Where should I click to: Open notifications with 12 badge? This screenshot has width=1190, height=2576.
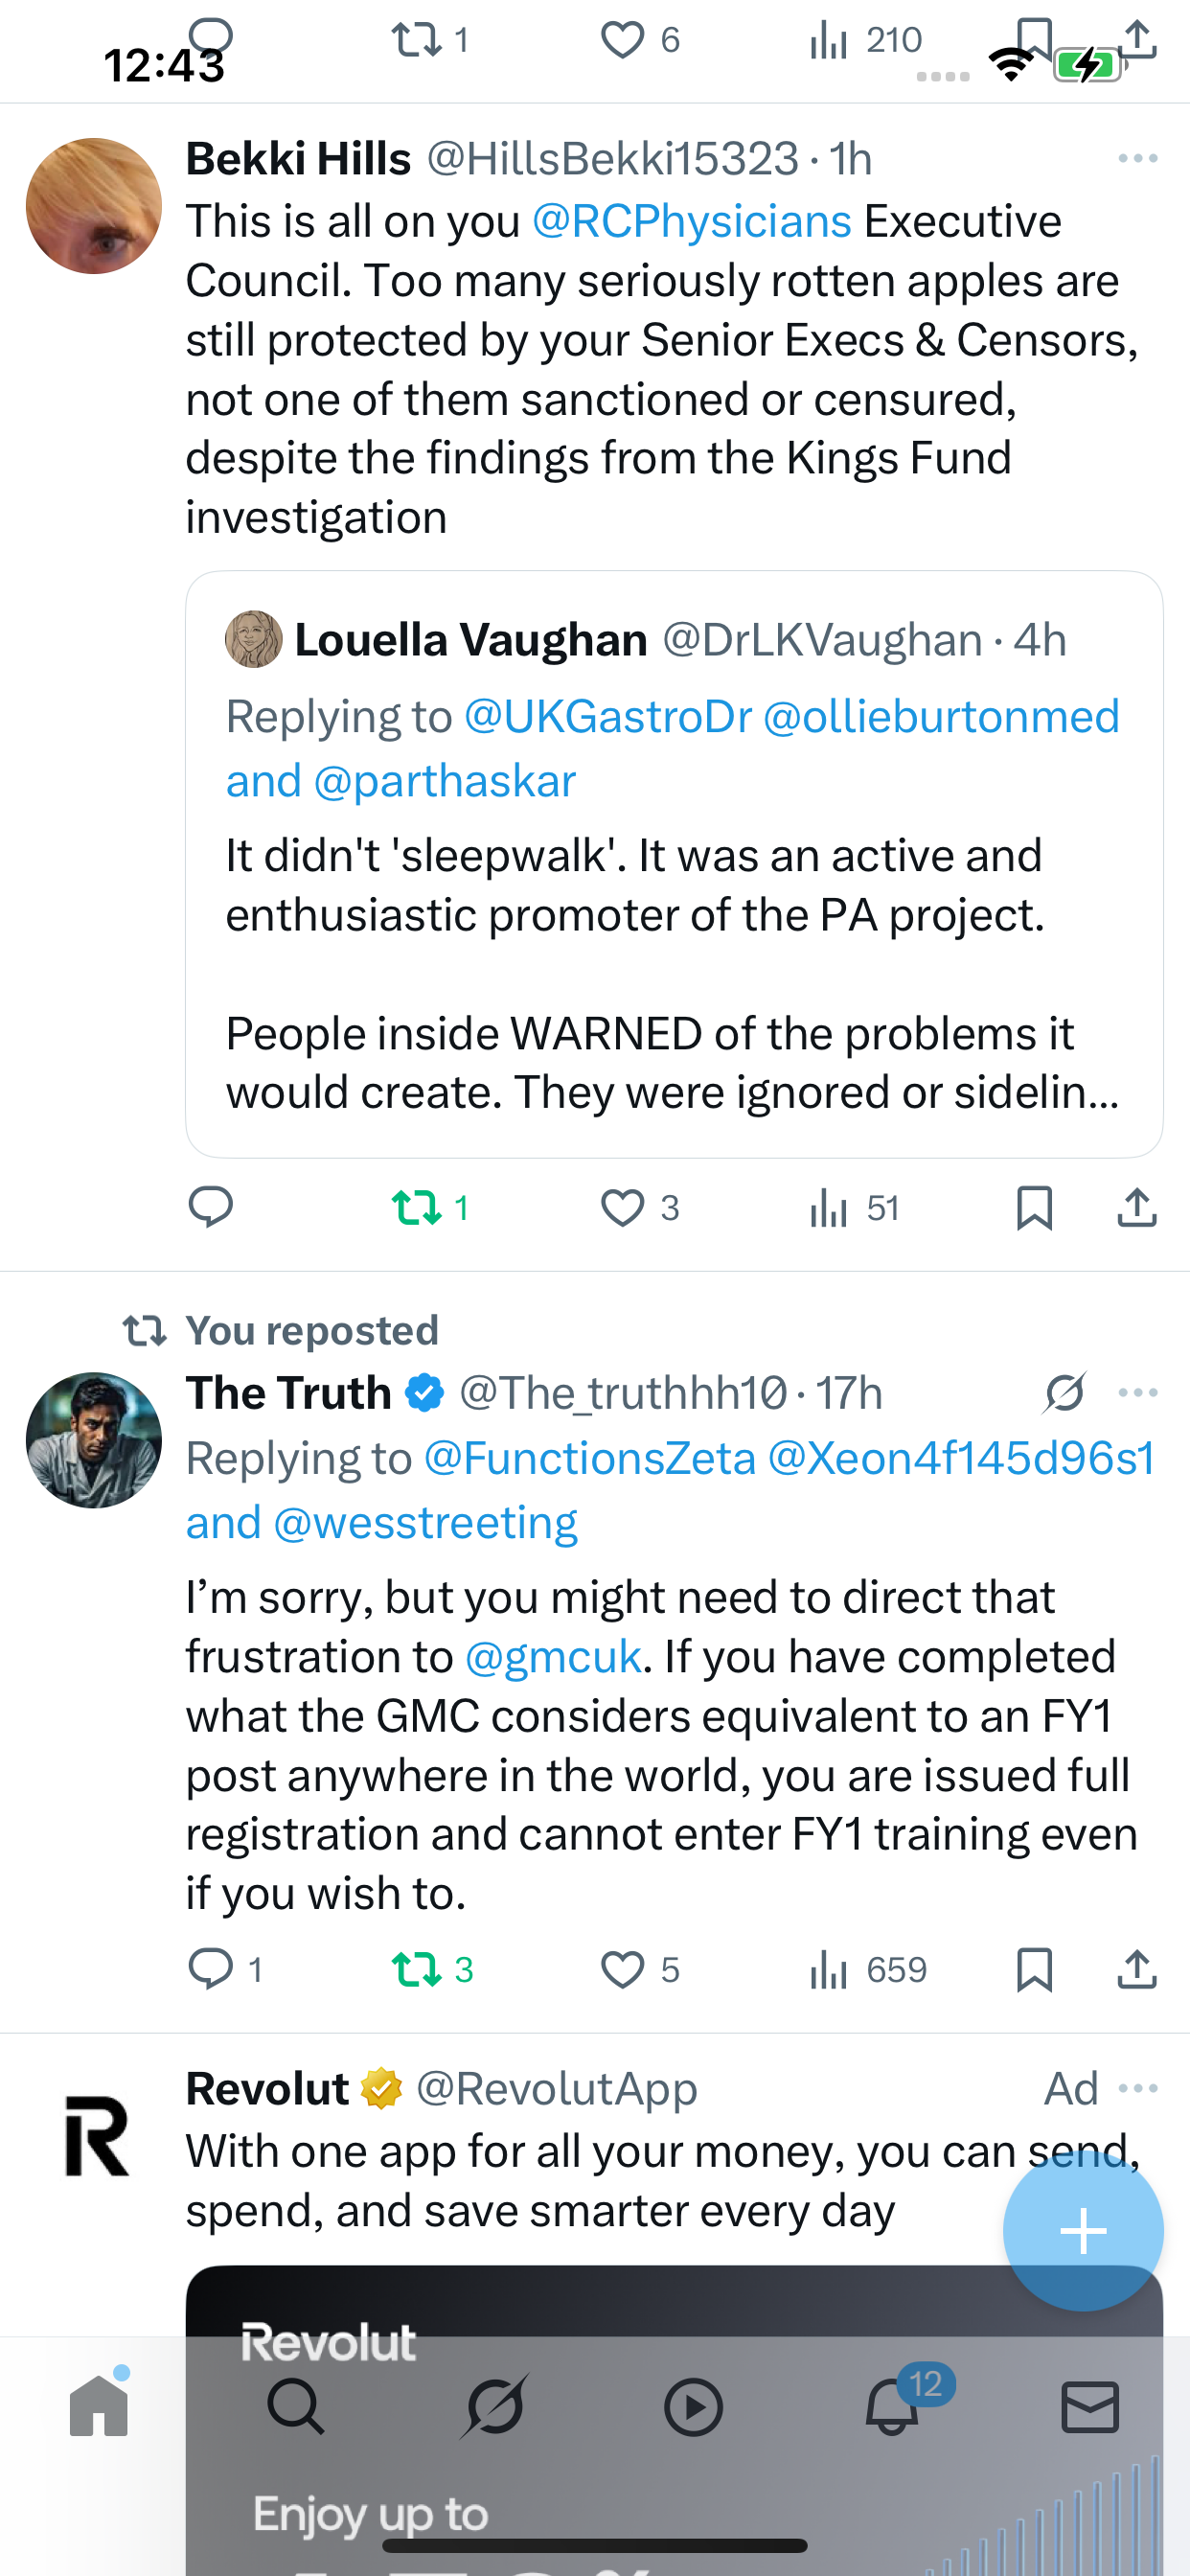coord(892,2406)
